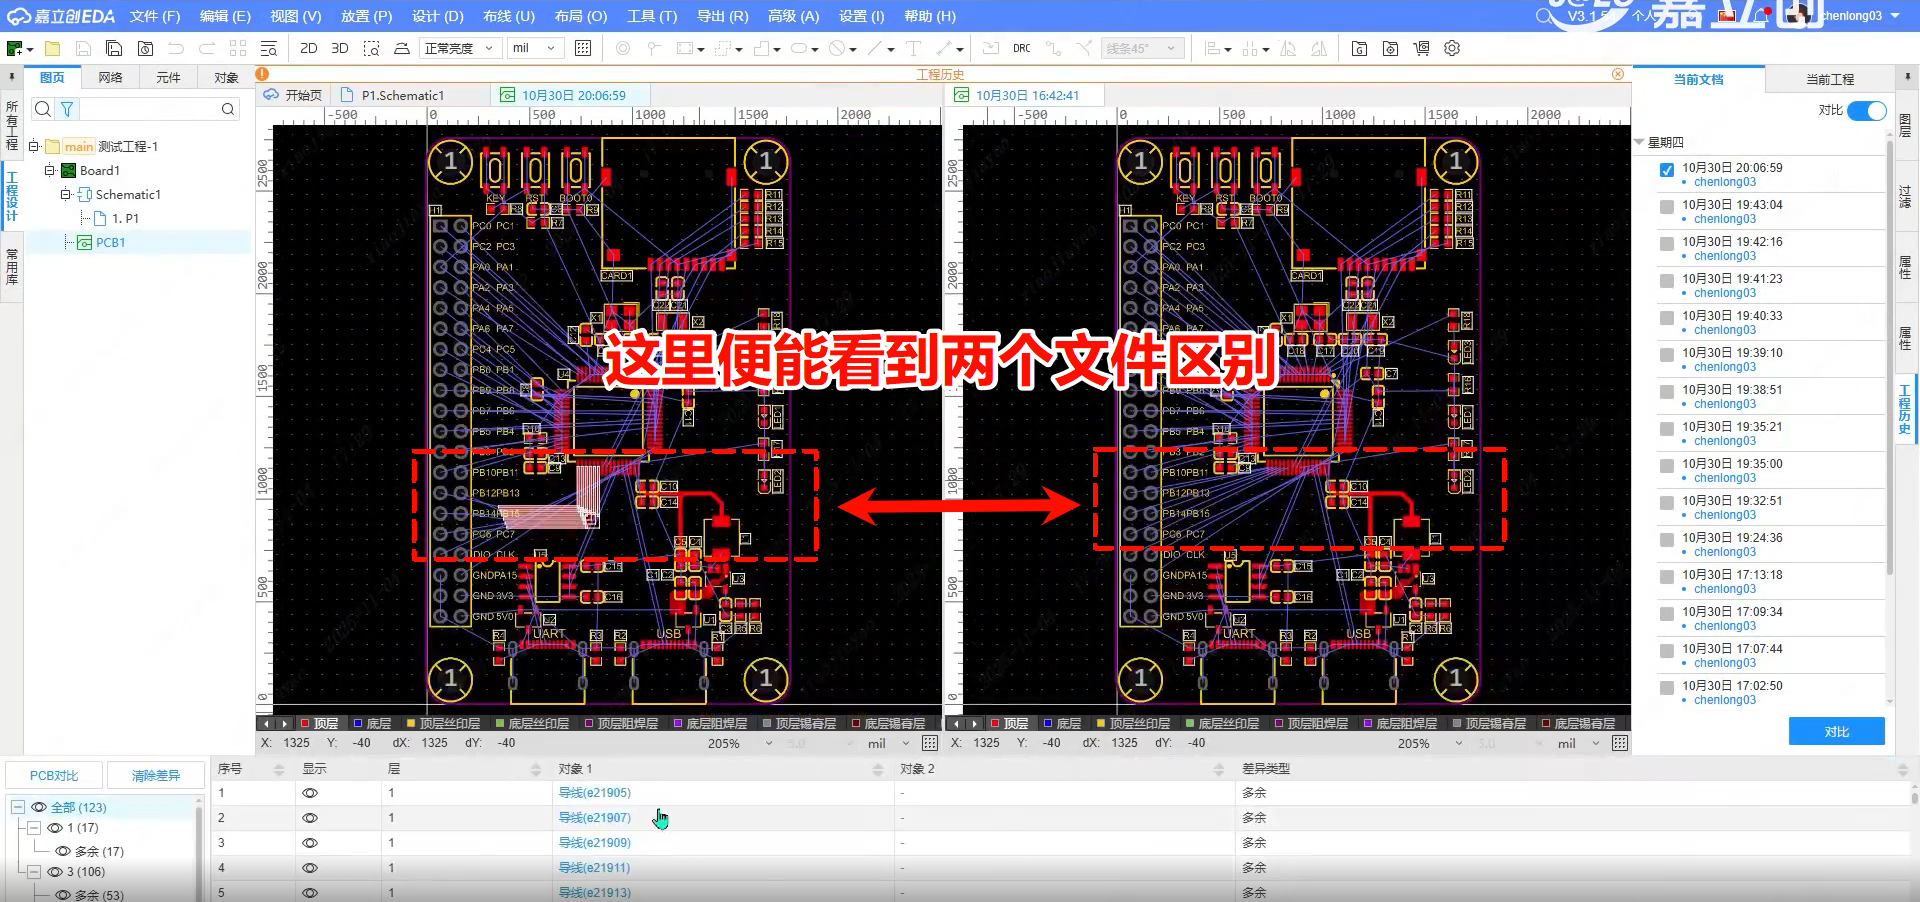The height and width of the screenshot is (902, 1920).
Task: Uncheck the 10月30日 20:06:59 history checkbox
Action: click(1666, 170)
